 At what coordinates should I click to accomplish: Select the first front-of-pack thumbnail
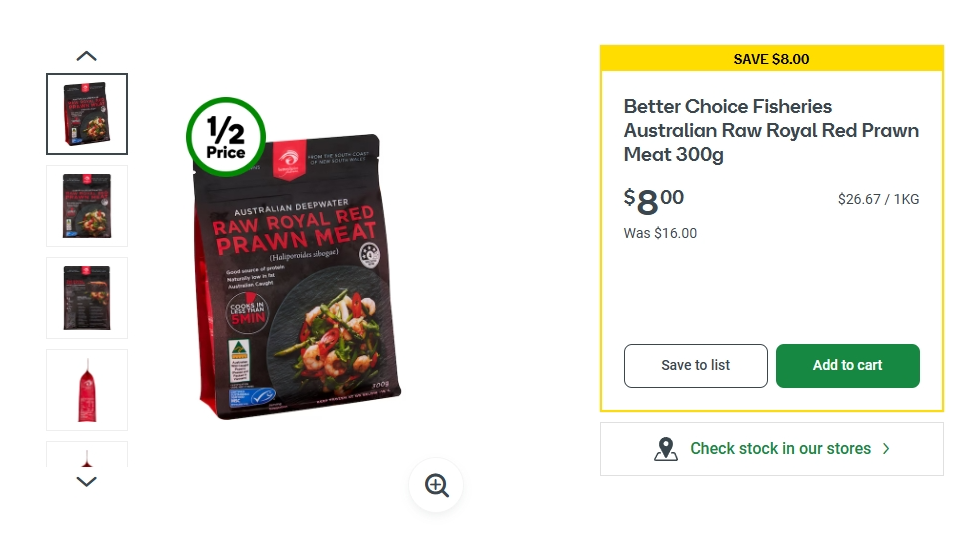click(87, 114)
